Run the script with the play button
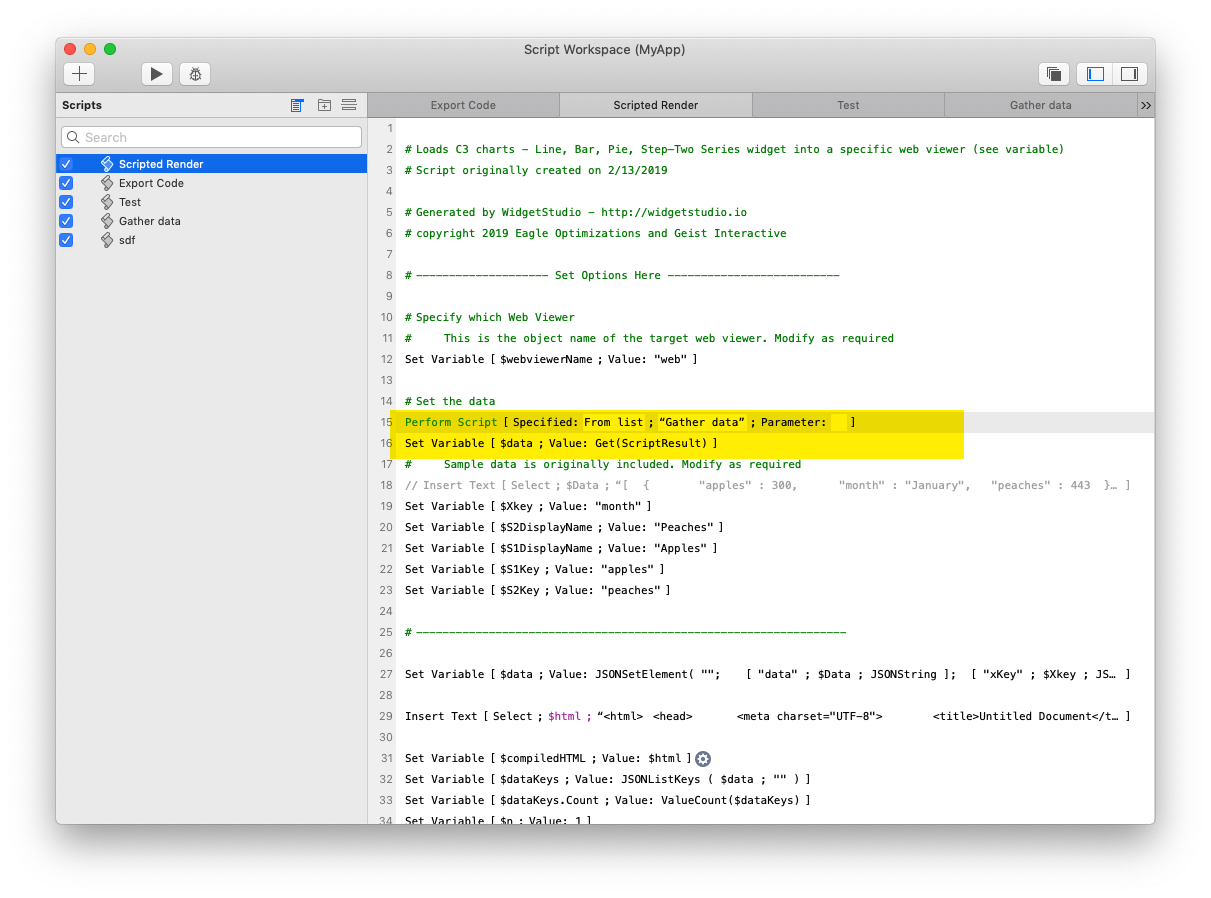The height and width of the screenshot is (898, 1211). click(156, 73)
